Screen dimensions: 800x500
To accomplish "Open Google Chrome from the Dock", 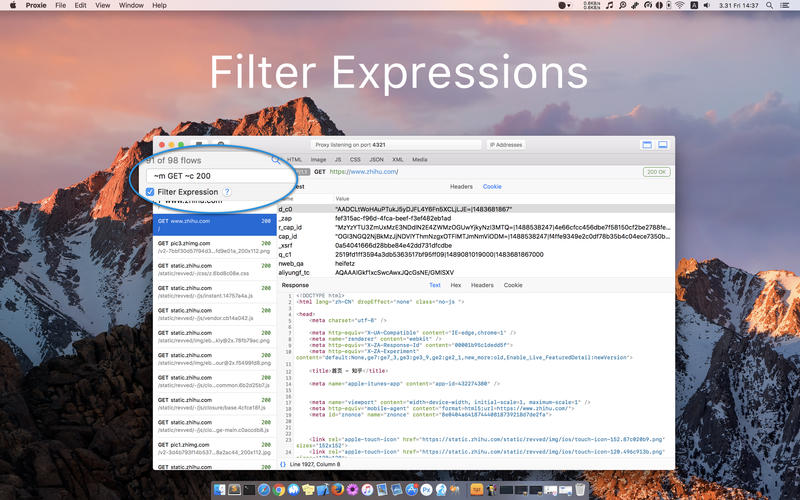I will tap(279, 490).
